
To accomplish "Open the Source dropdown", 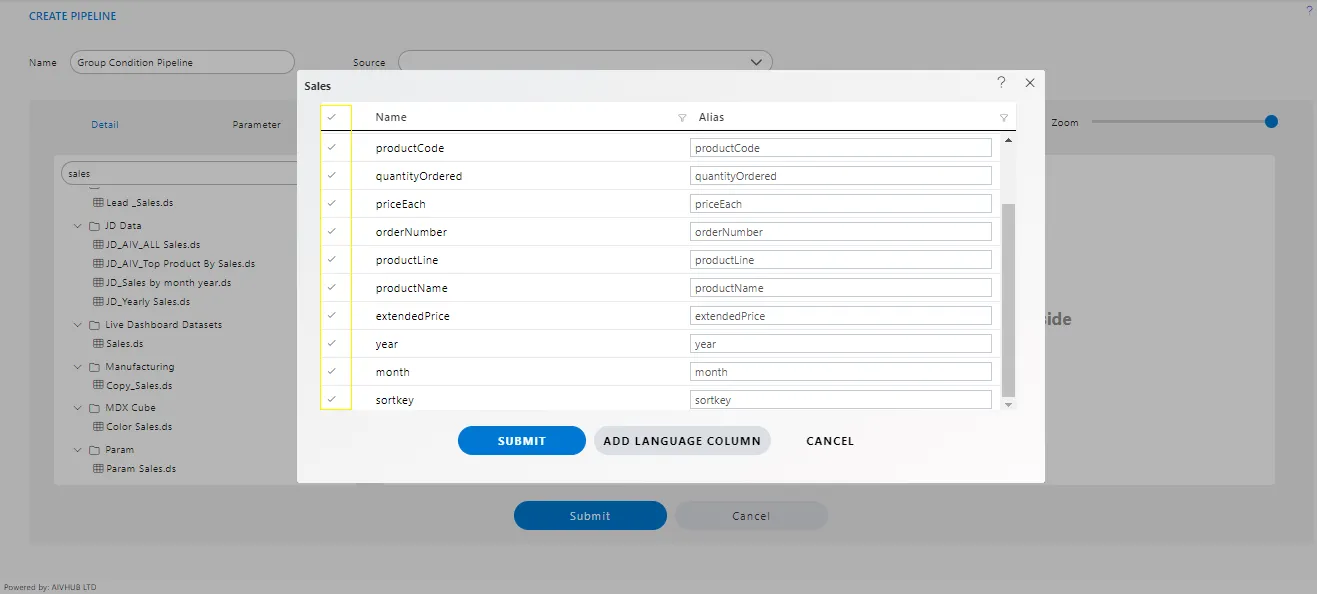I will click(585, 62).
